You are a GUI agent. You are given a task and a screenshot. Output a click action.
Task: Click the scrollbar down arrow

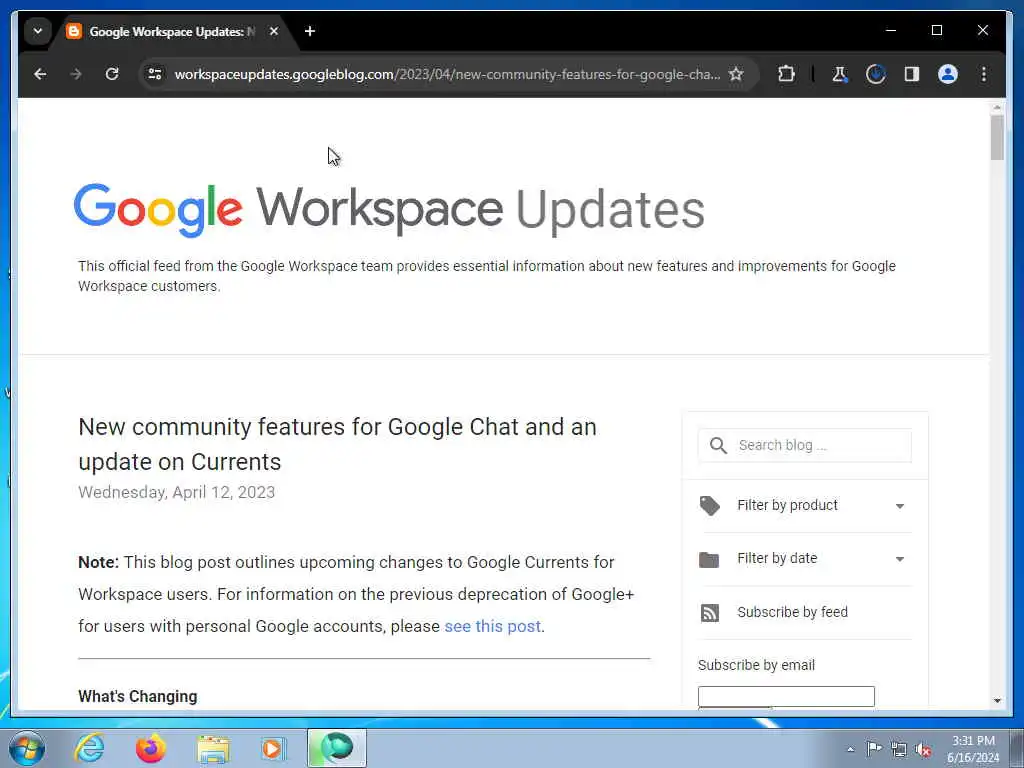[997, 701]
